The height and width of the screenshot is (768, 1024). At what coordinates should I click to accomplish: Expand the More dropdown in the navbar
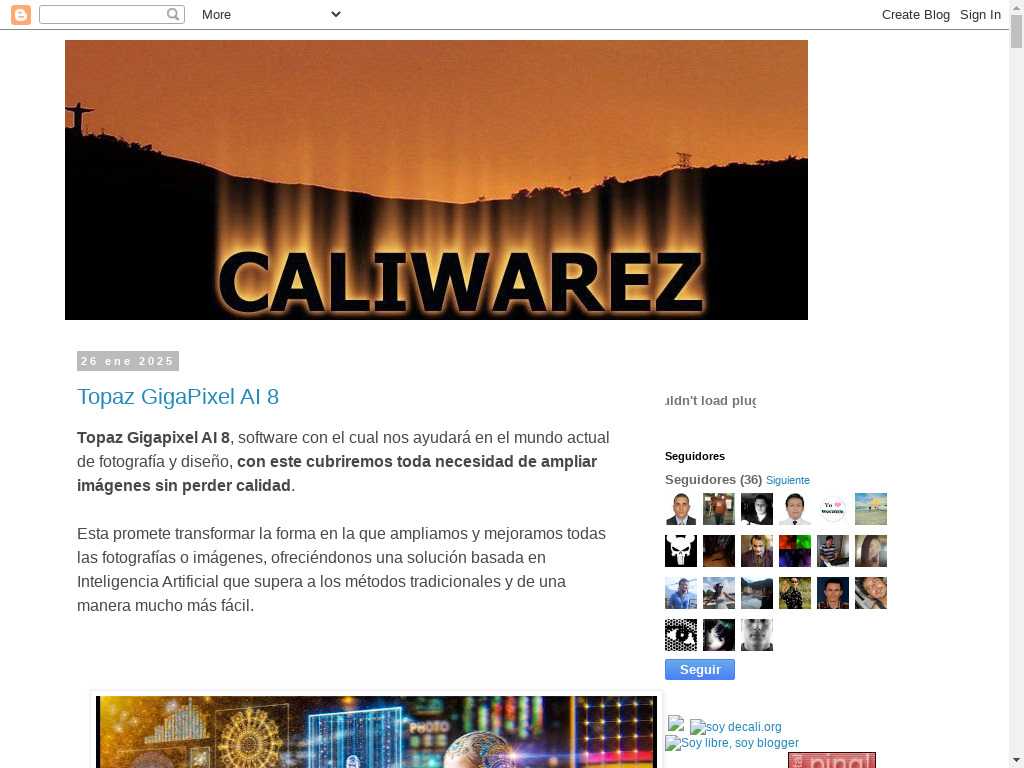(271, 14)
